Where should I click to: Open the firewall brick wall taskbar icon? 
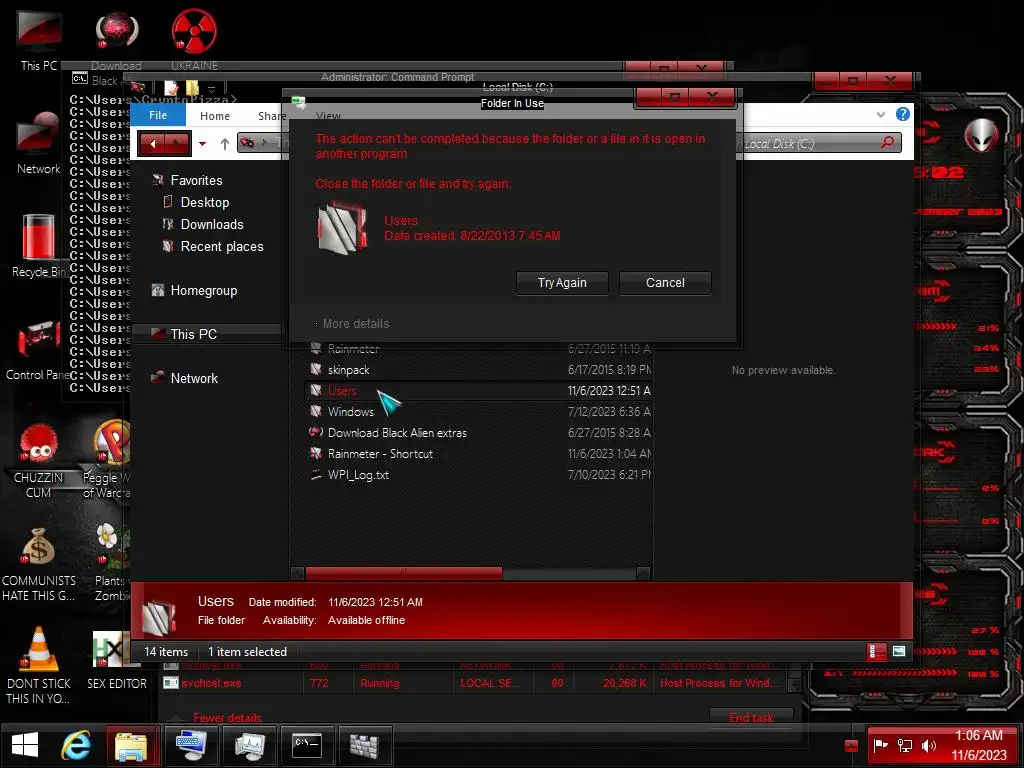click(x=365, y=744)
